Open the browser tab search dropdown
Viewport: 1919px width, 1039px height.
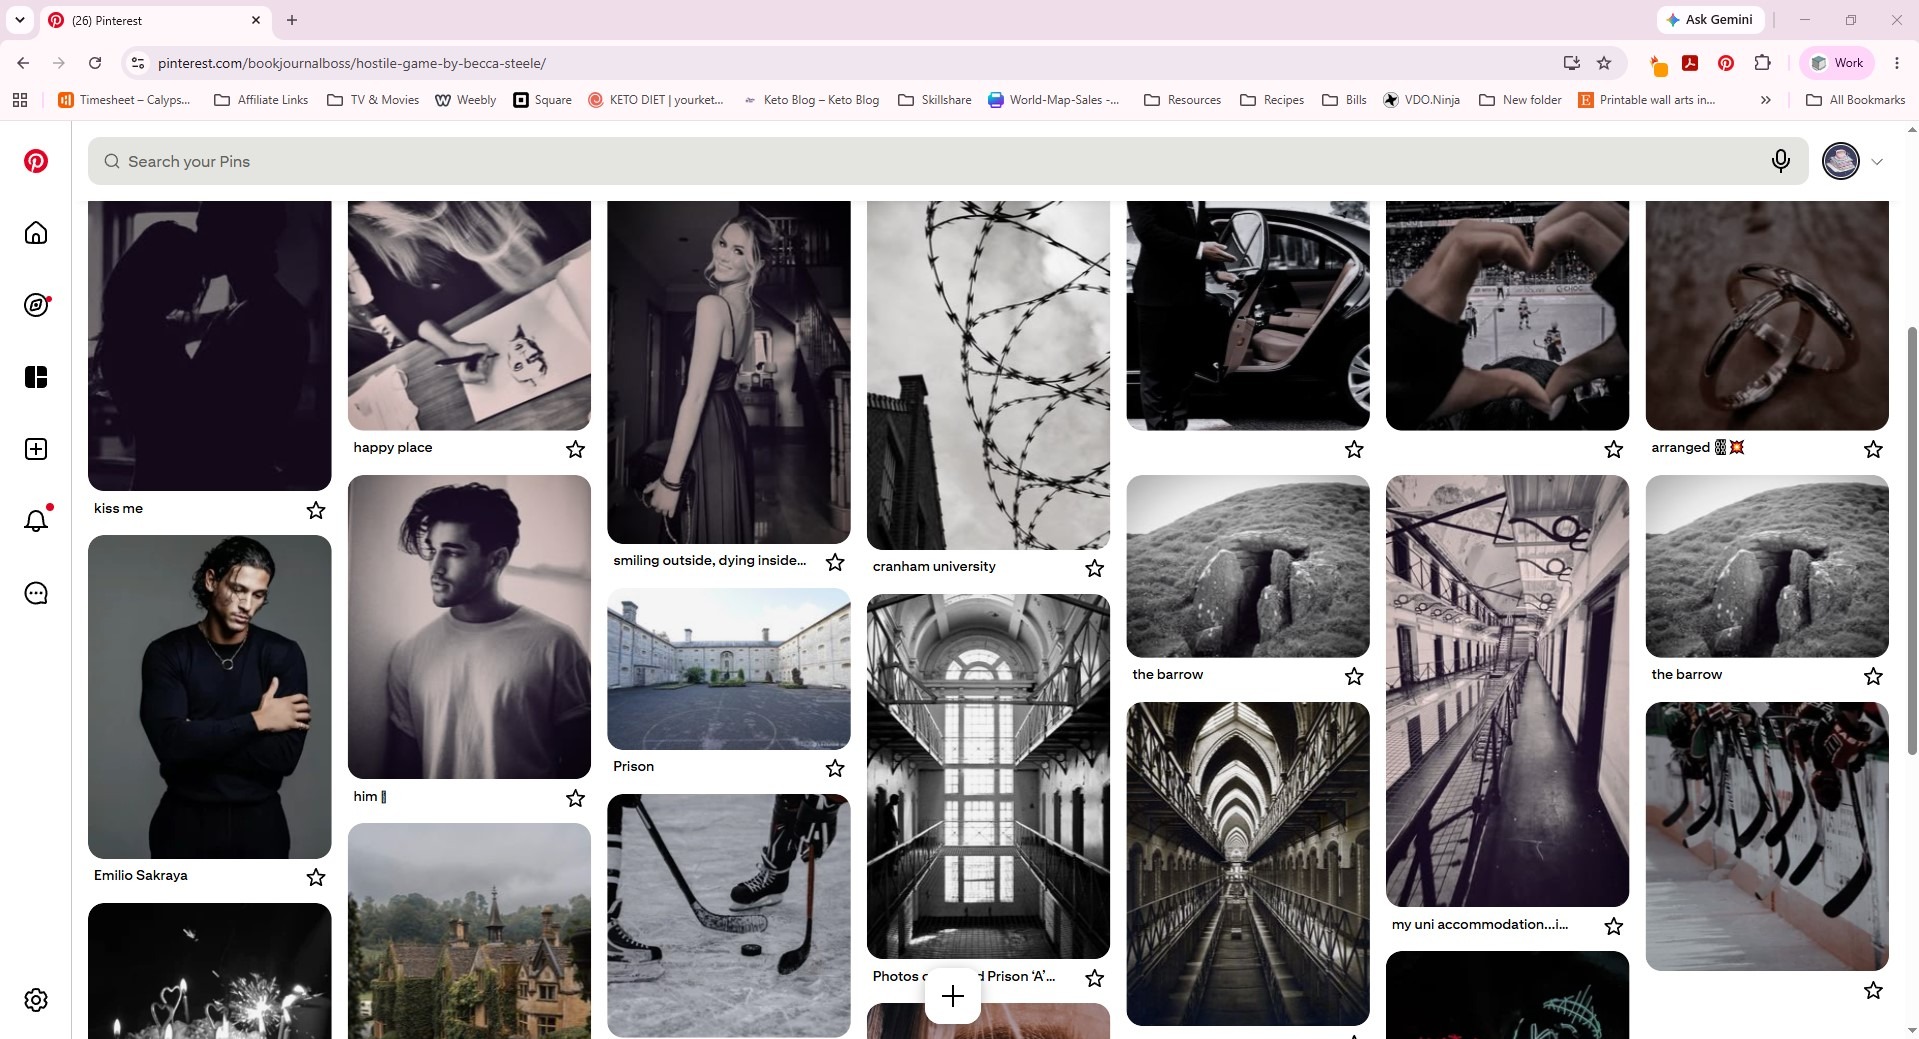(x=19, y=20)
